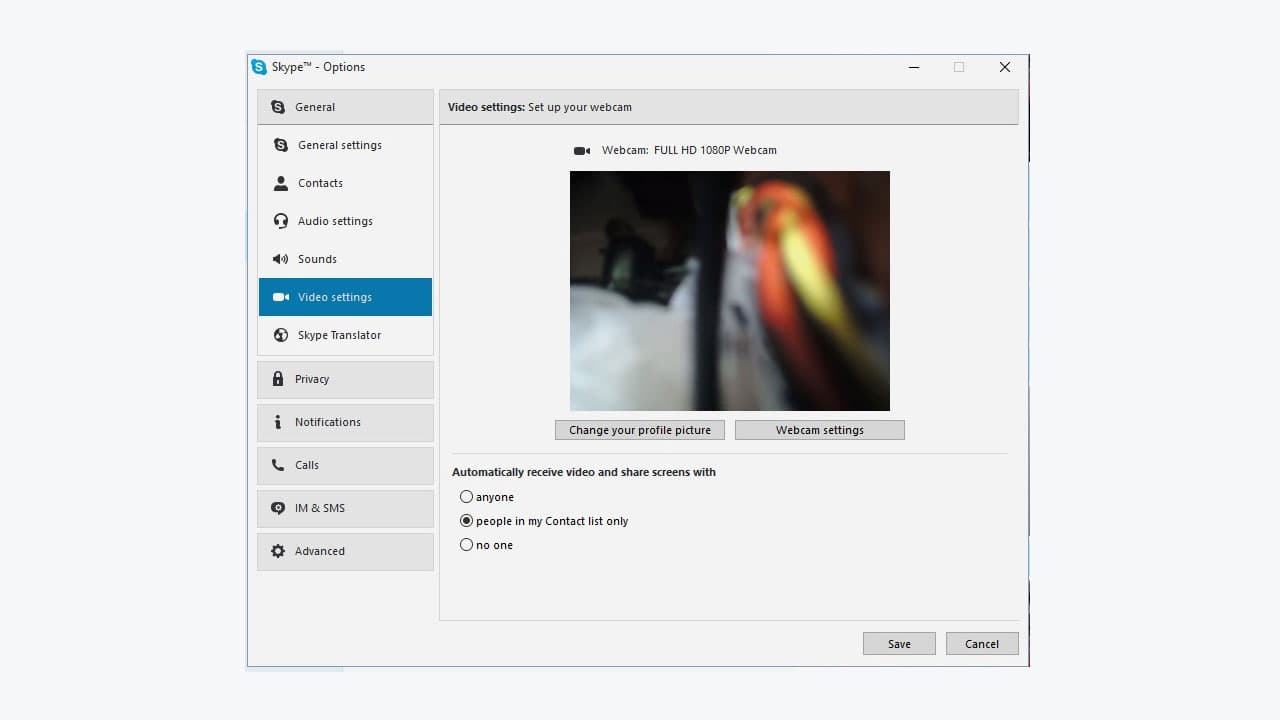Click the Advanced gear icon
Viewport: 1280px width, 720px height.
tap(278, 551)
